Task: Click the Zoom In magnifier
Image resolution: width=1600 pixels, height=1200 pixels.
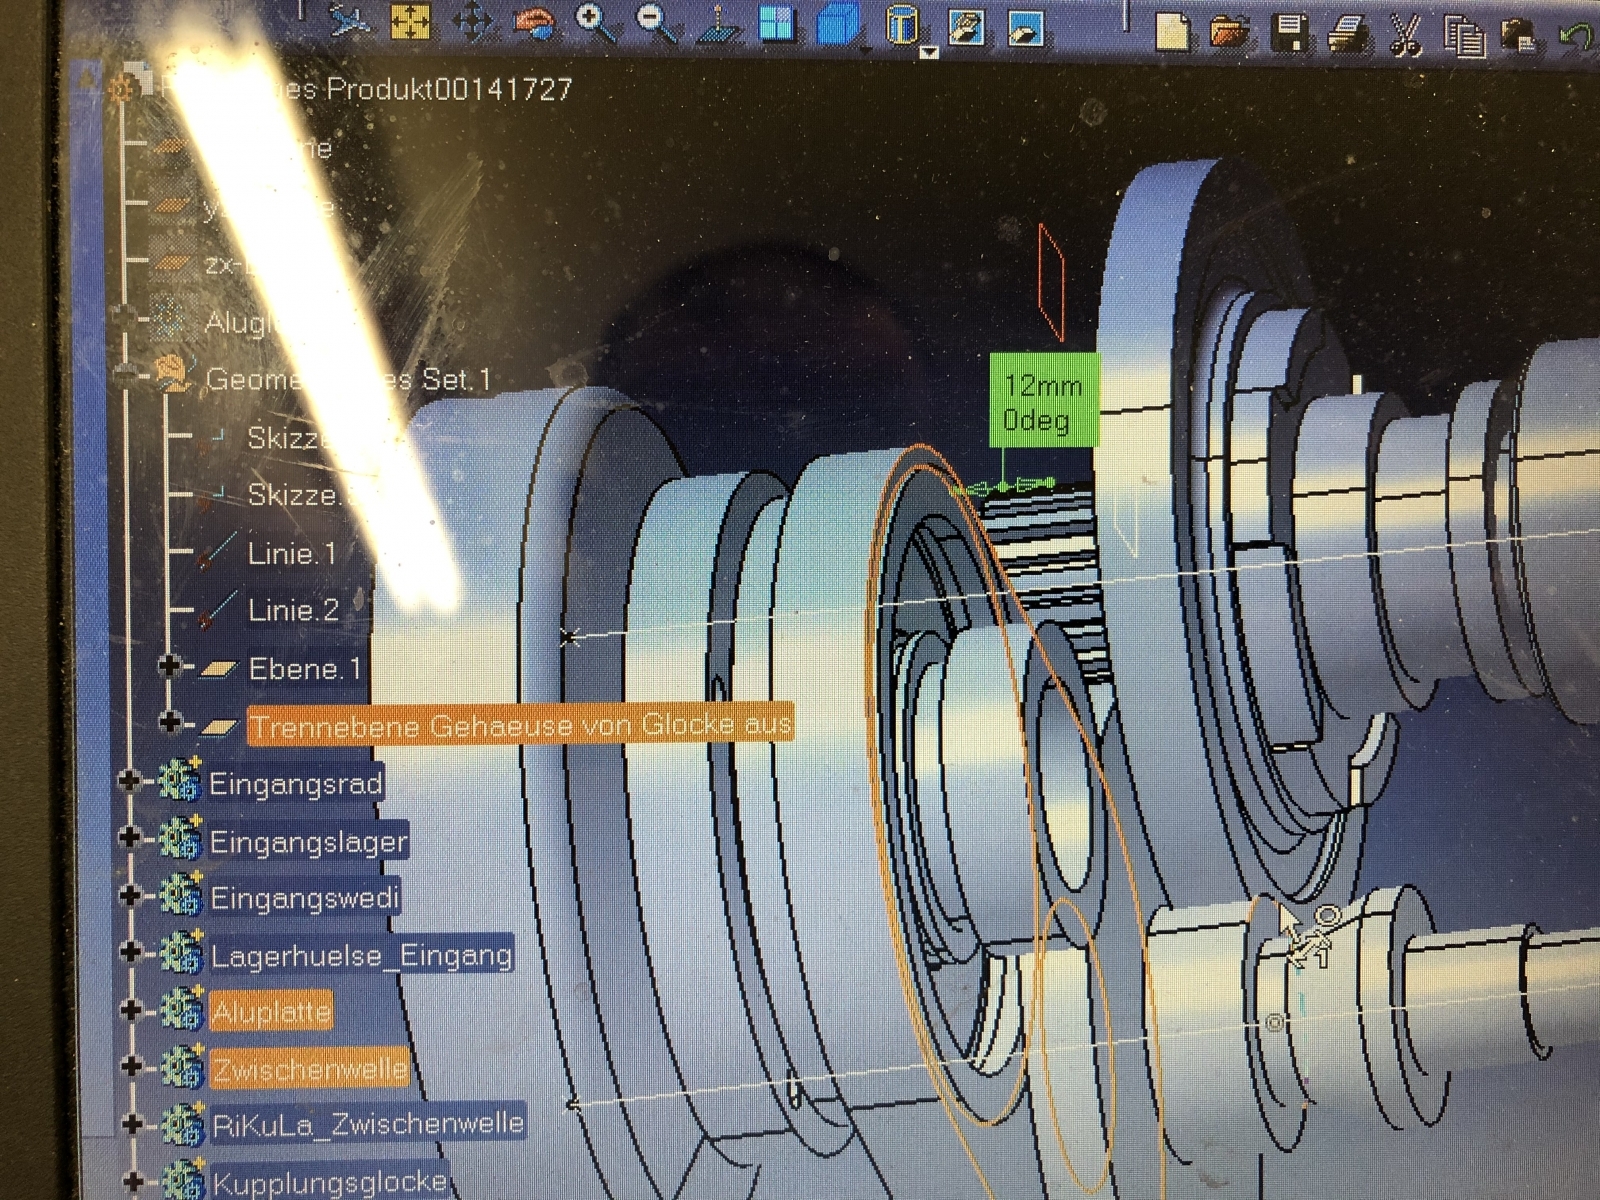Action: 595,22
